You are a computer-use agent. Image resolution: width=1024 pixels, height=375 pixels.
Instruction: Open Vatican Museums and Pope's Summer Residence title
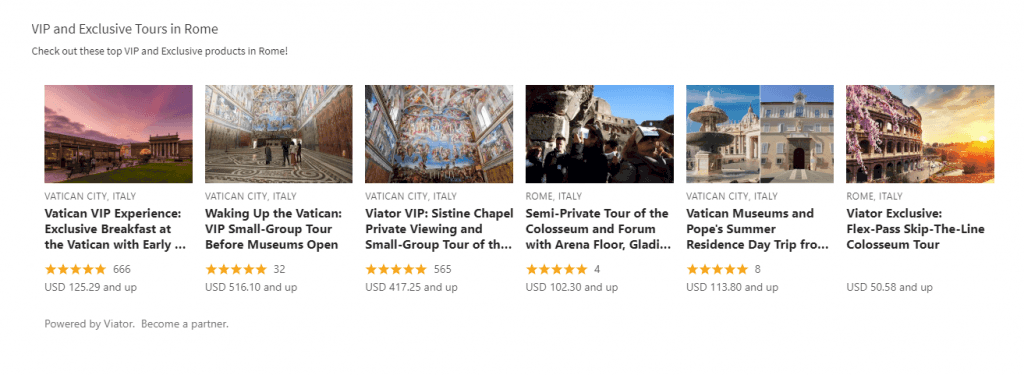point(758,229)
